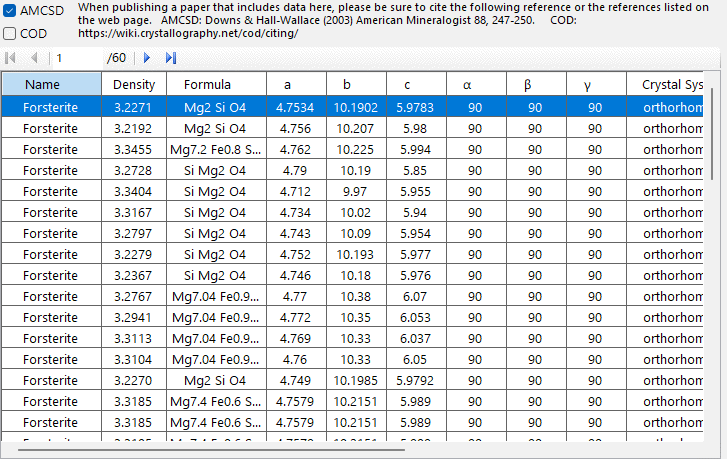Click density cell 3.2797

click(133, 234)
